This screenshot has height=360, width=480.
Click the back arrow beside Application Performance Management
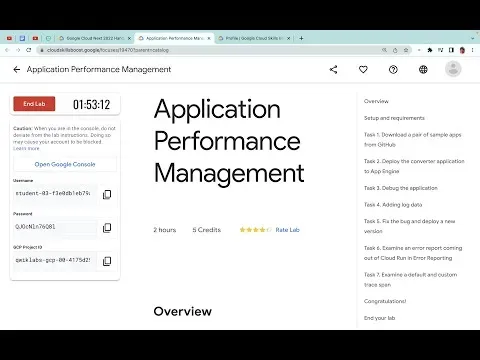(x=17, y=69)
